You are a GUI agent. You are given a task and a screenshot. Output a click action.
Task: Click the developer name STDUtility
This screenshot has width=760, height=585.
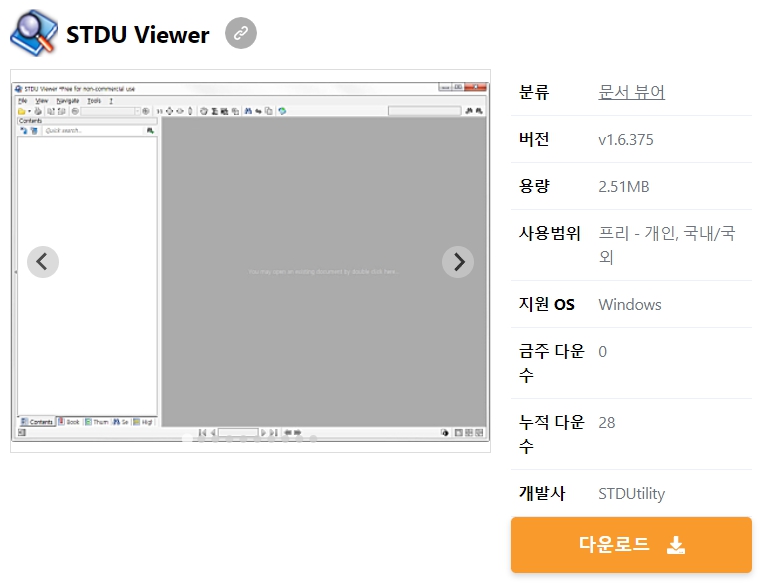pyautogui.click(x=632, y=493)
